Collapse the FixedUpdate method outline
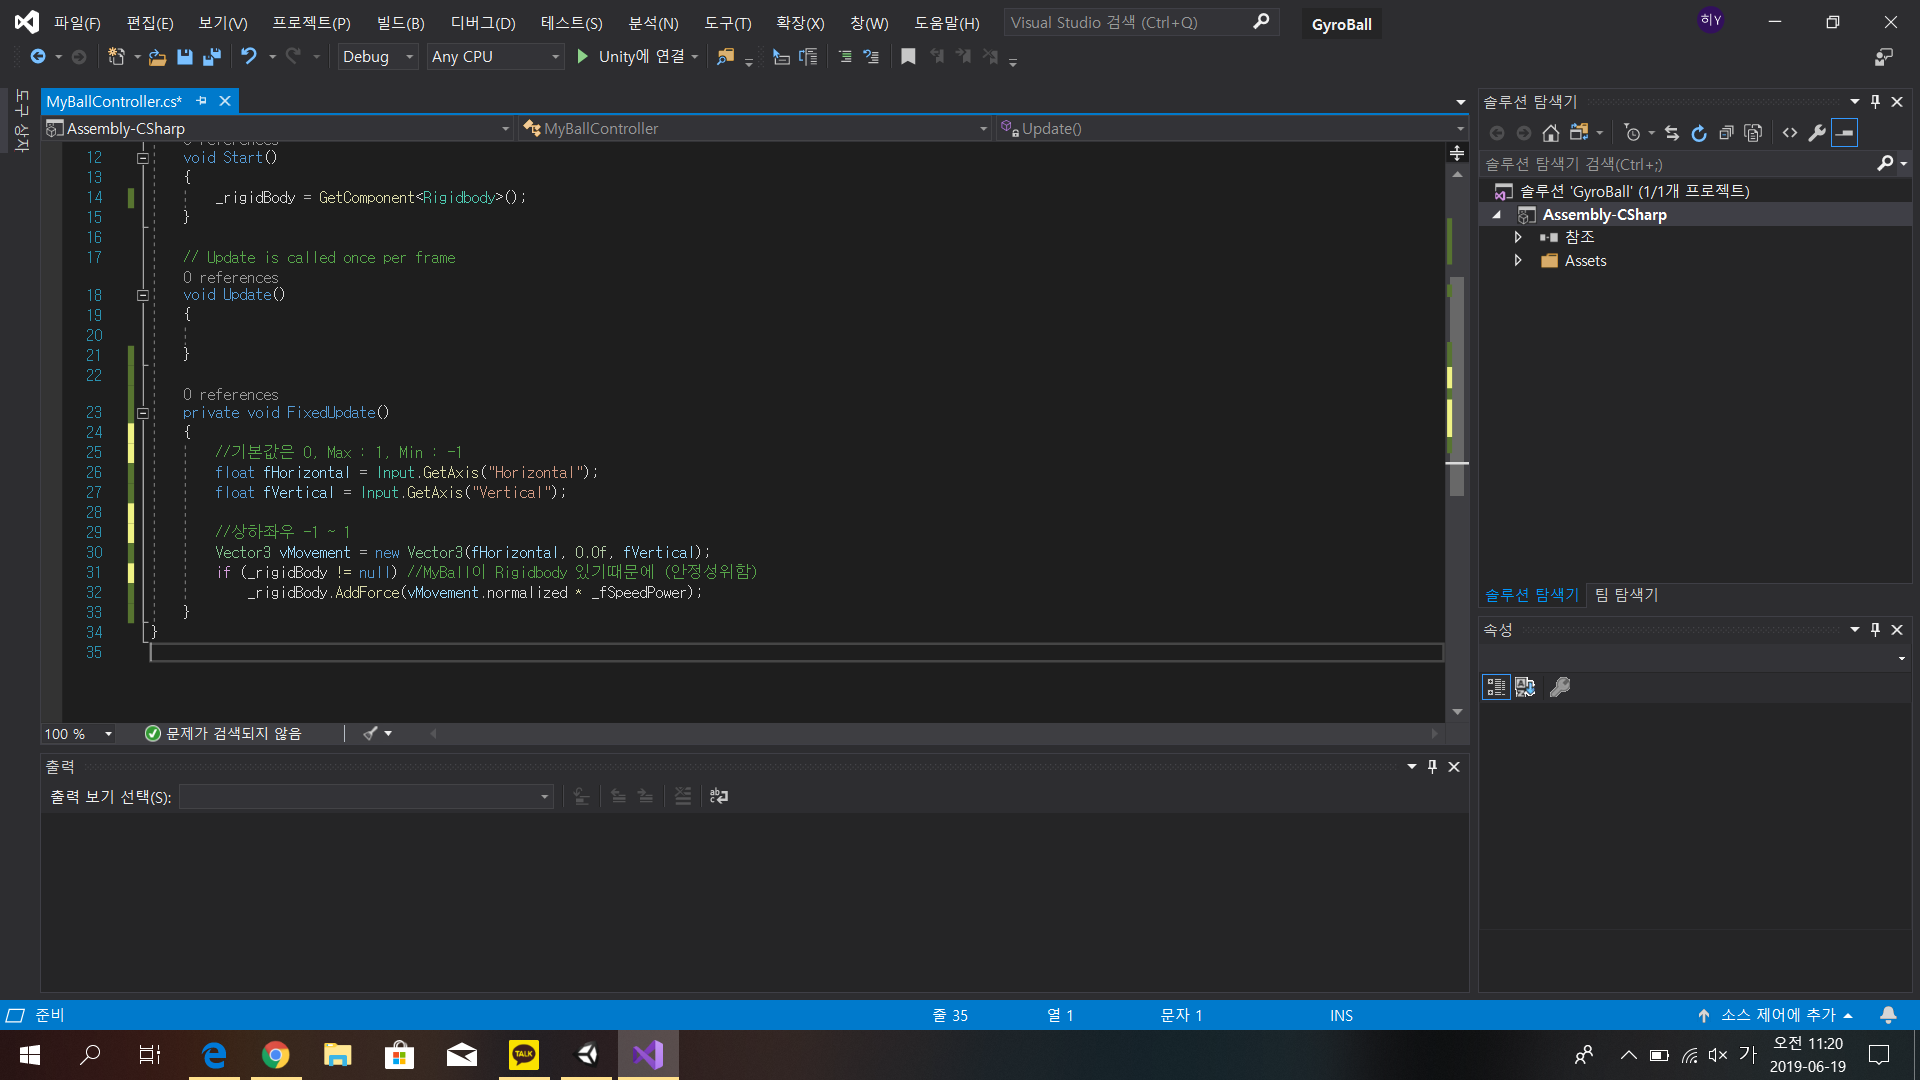 143,413
